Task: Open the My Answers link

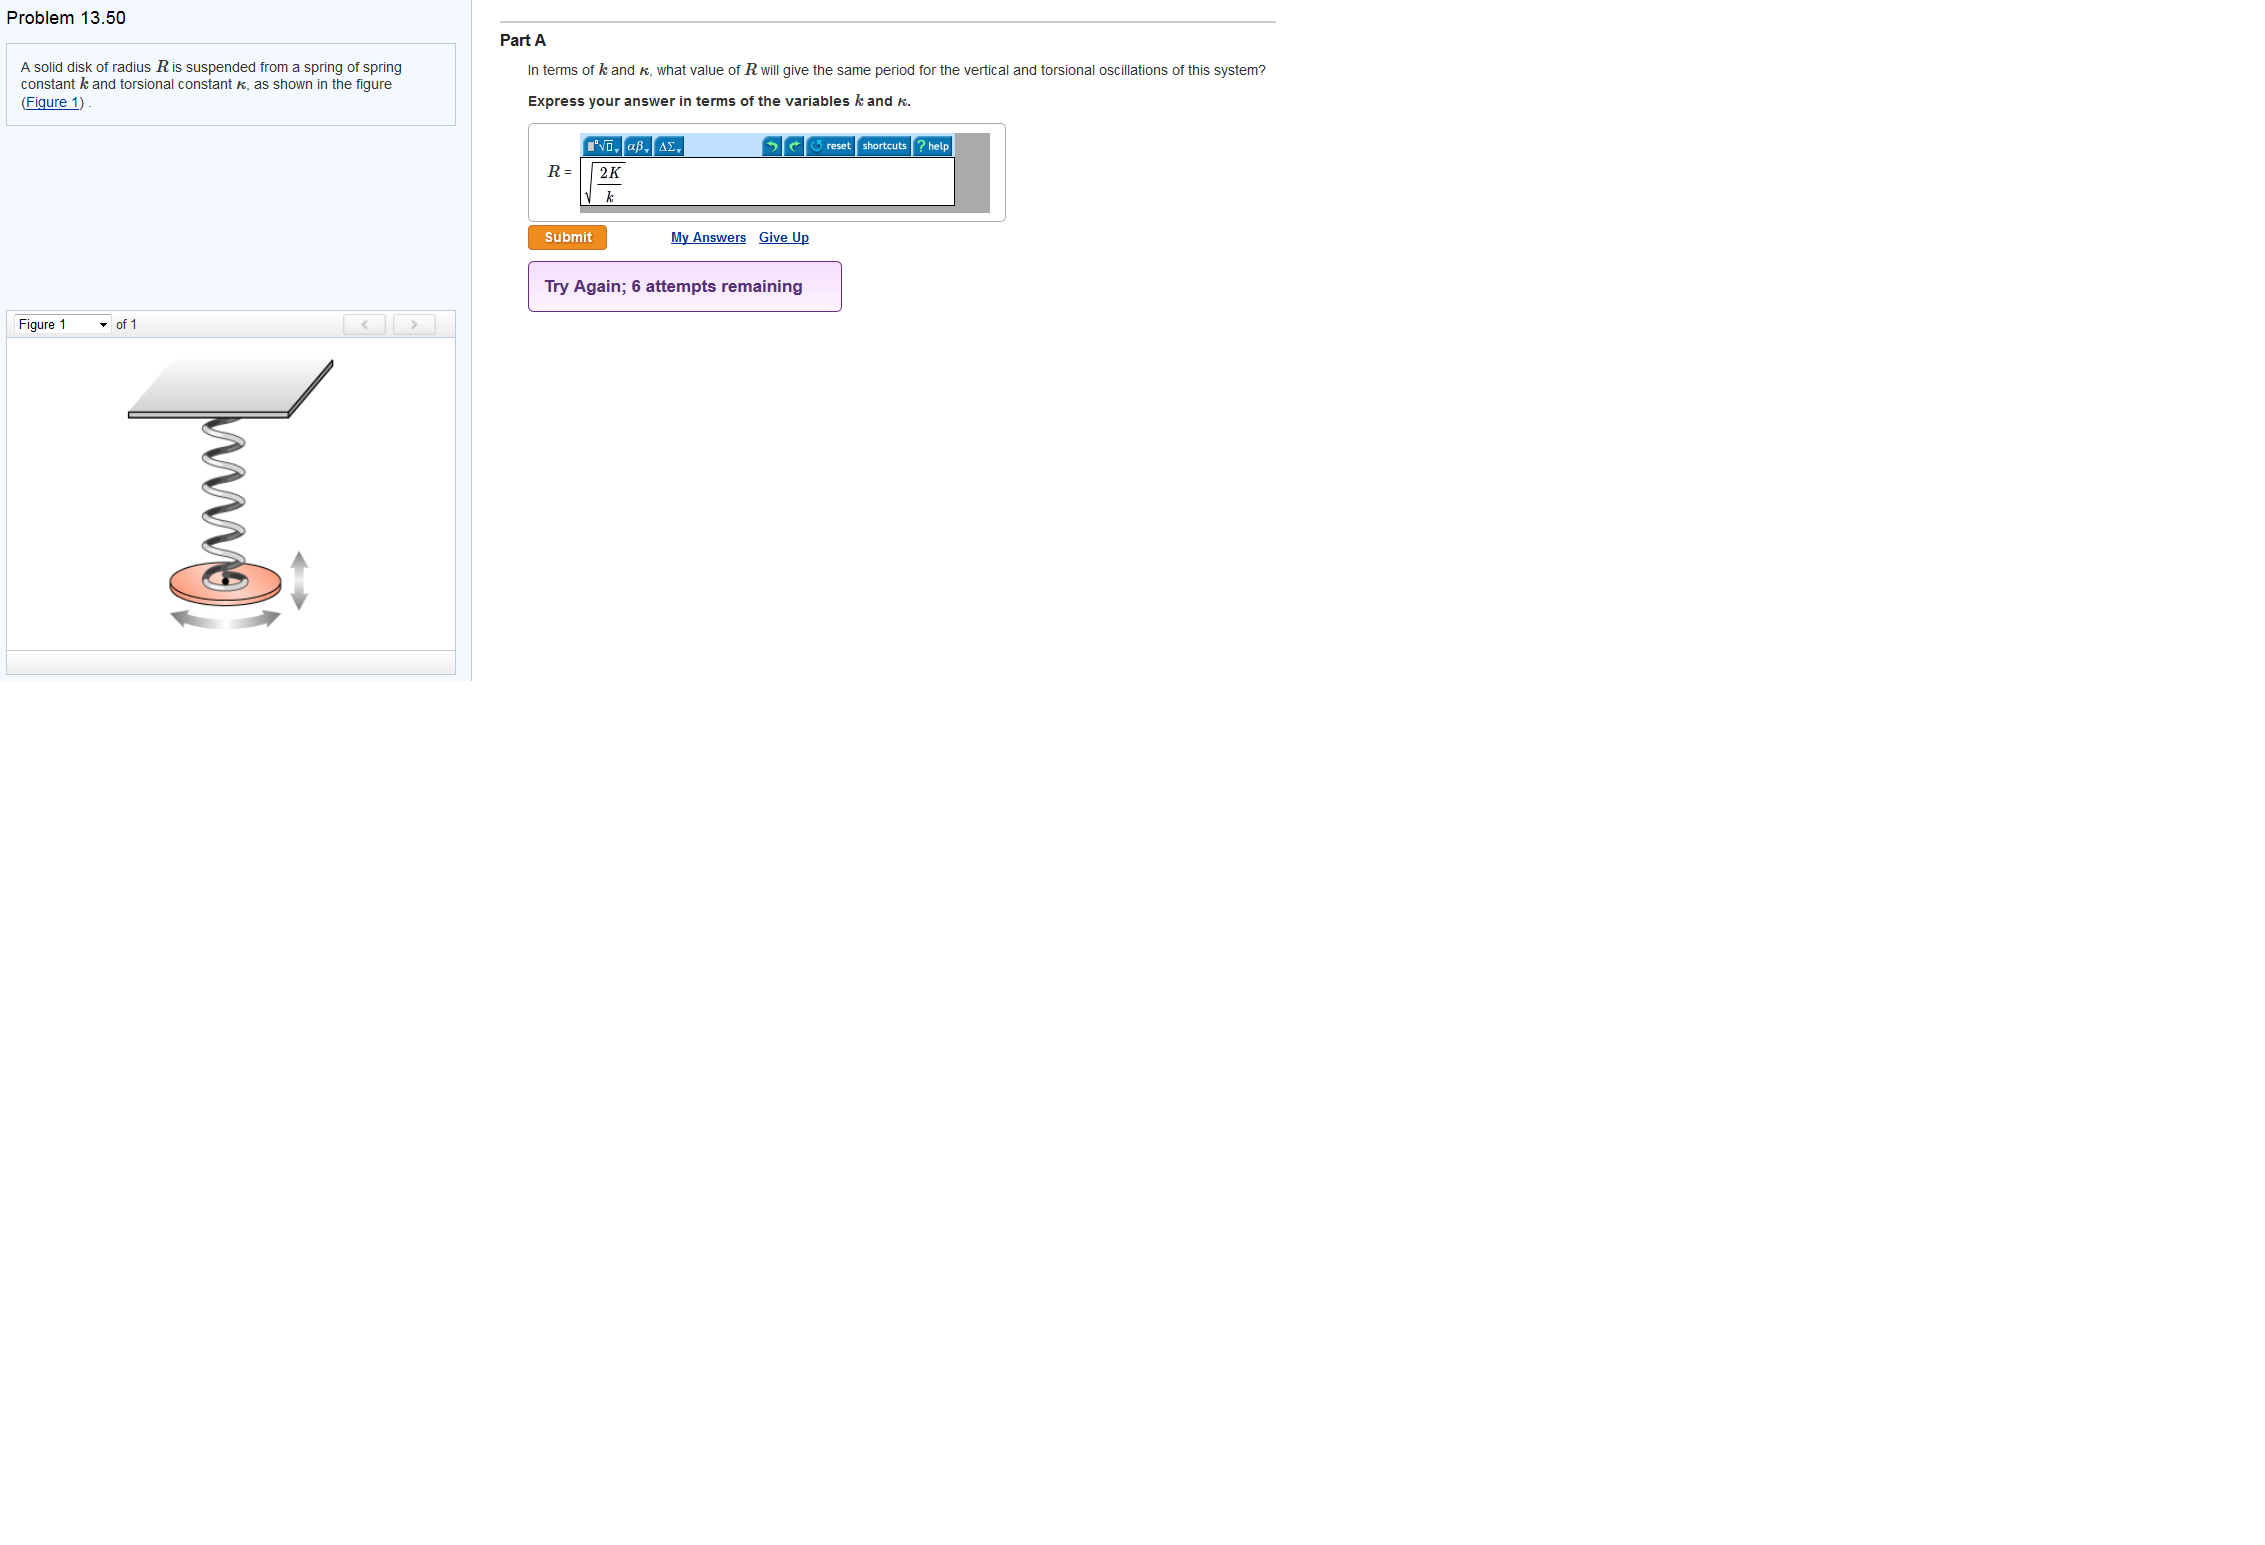Action: coord(708,237)
